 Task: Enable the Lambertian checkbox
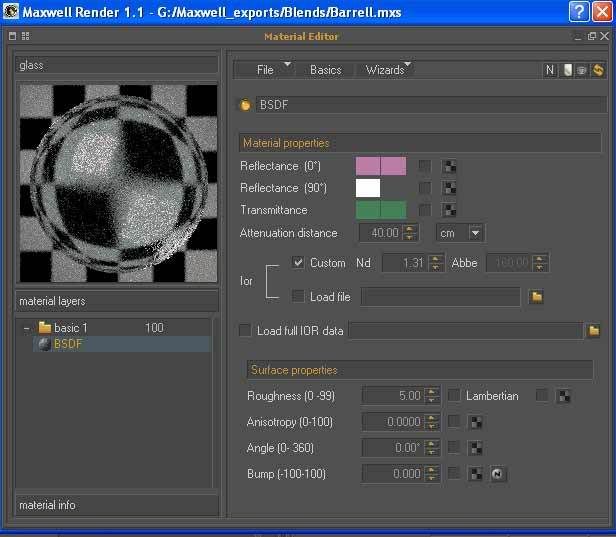pos(454,396)
